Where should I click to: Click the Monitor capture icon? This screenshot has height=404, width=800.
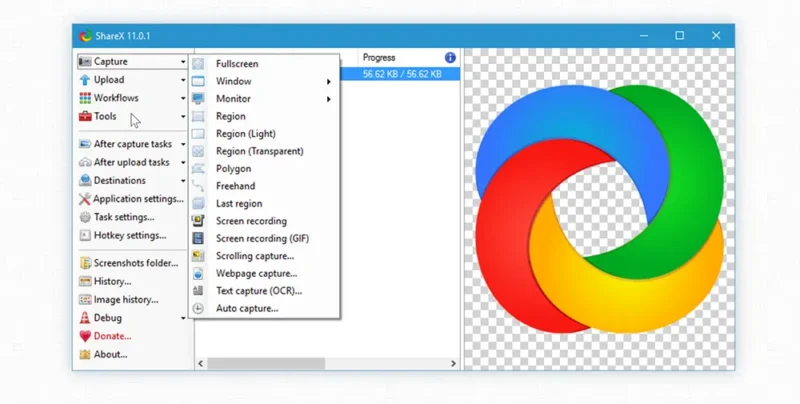(x=198, y=98)
